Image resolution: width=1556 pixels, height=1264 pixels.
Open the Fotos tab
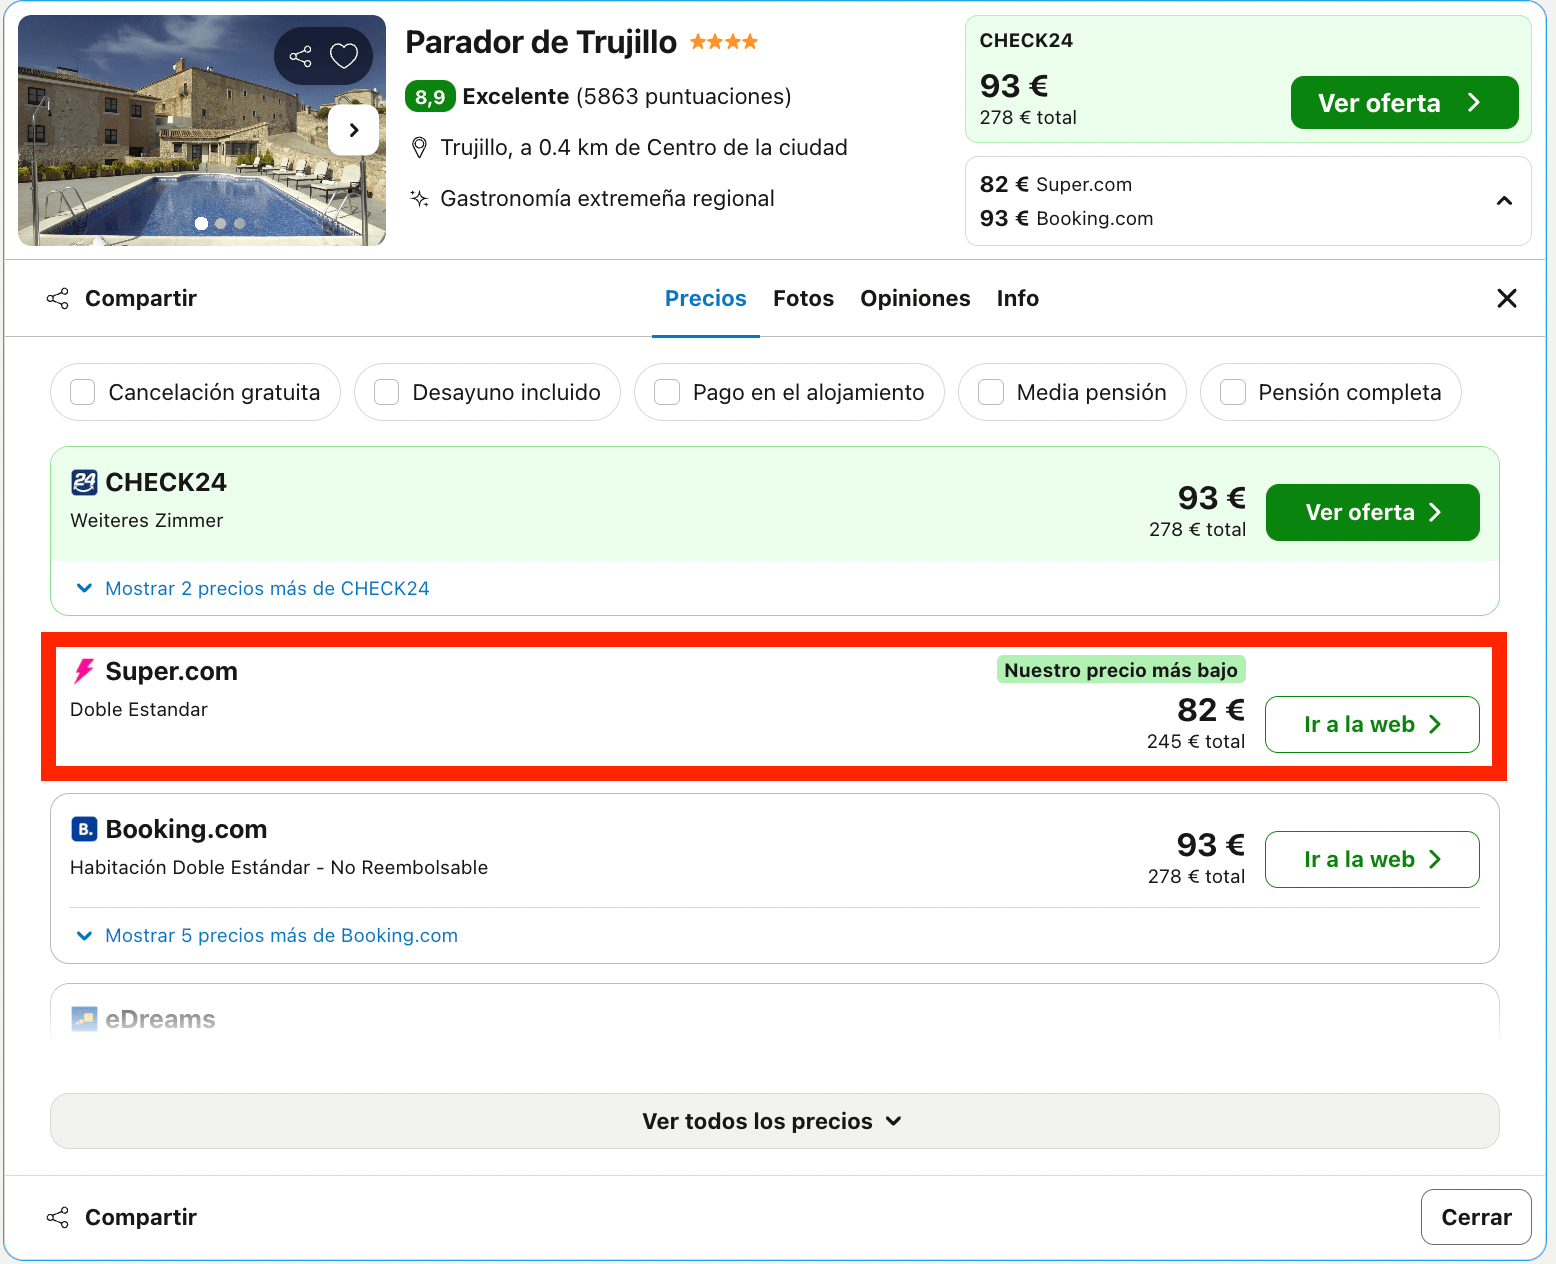point(803,298)
